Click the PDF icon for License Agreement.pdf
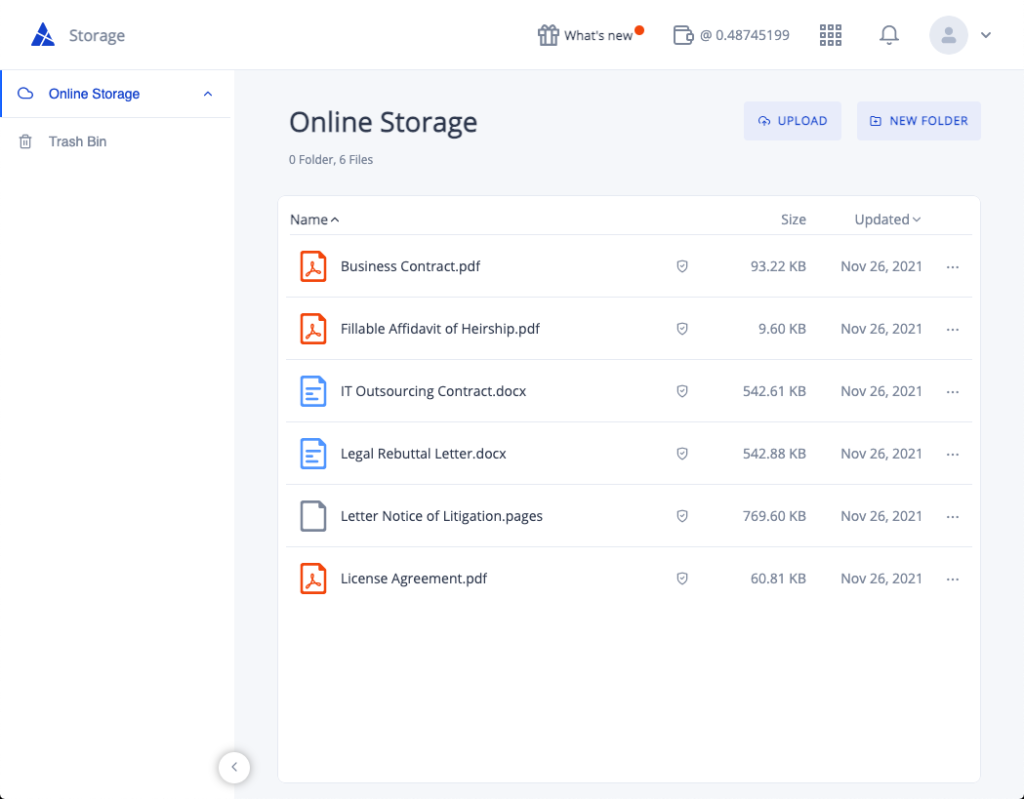The width and height of the screenshot is (1024, 799). tap(313, 578)
